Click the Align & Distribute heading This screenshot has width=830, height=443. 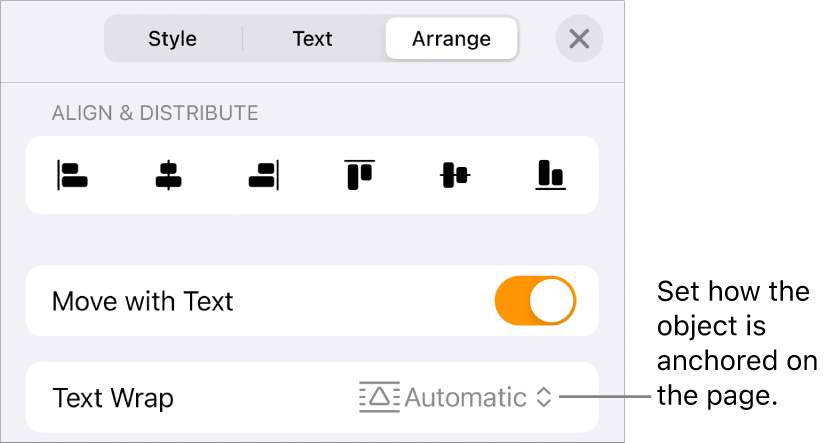[155, 113]
